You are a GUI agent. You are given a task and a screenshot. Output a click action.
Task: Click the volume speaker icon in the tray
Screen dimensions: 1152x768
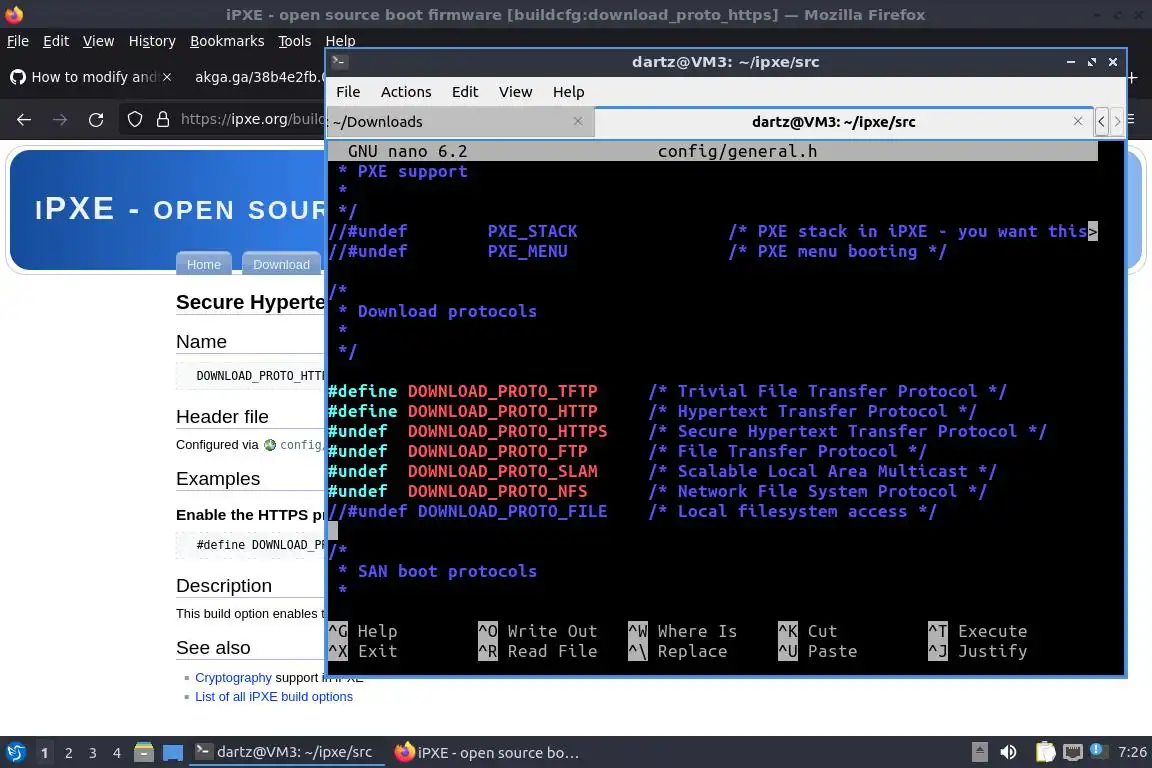pos(1008,753)
